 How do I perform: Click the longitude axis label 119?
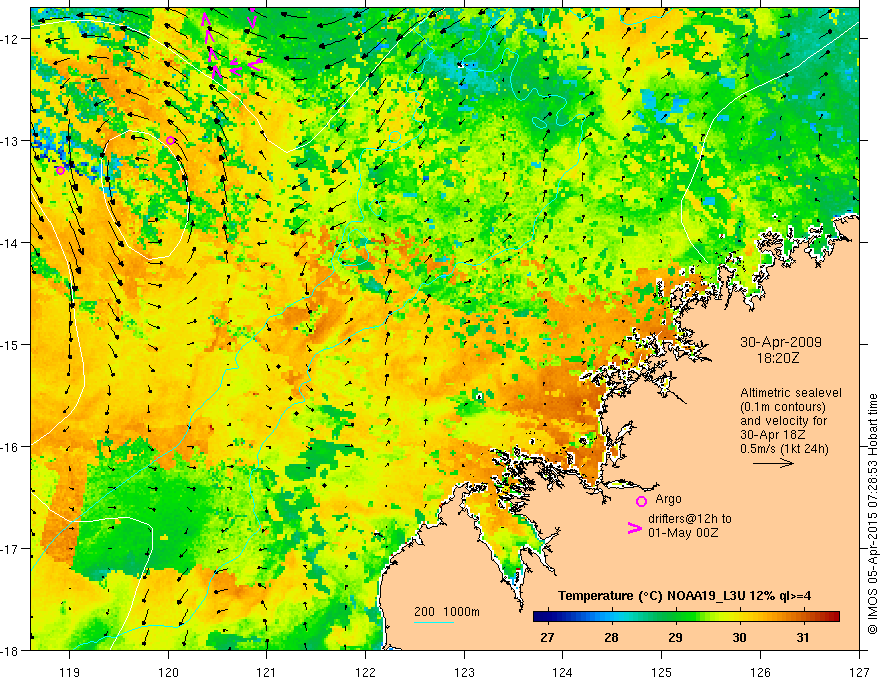point(69,672)
